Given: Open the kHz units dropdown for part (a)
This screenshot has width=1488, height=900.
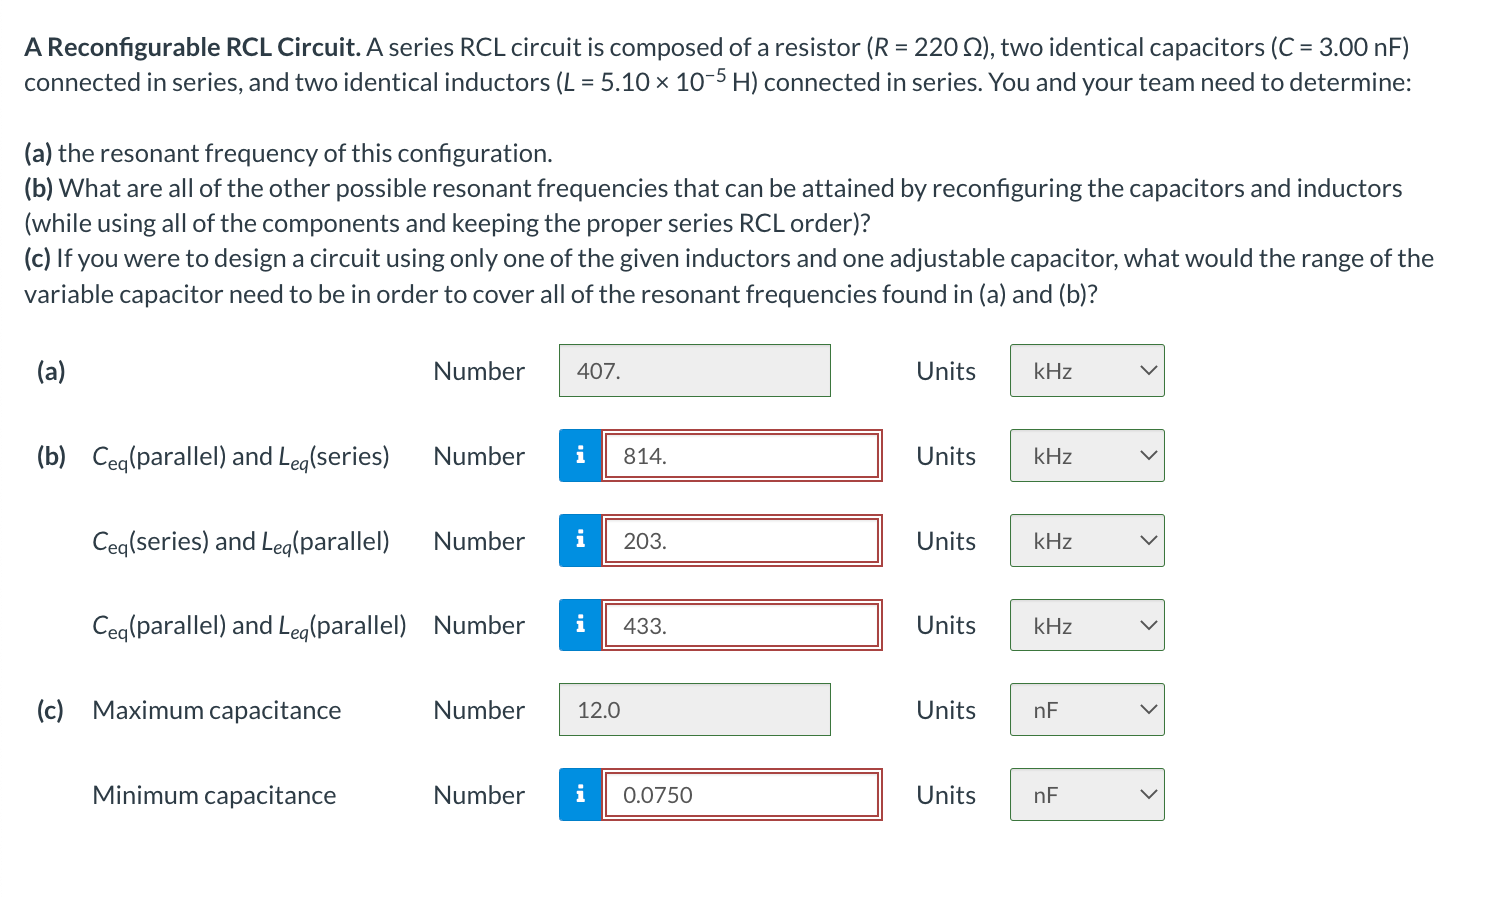Looking at the screenshot, I should tap(1087, 370).
